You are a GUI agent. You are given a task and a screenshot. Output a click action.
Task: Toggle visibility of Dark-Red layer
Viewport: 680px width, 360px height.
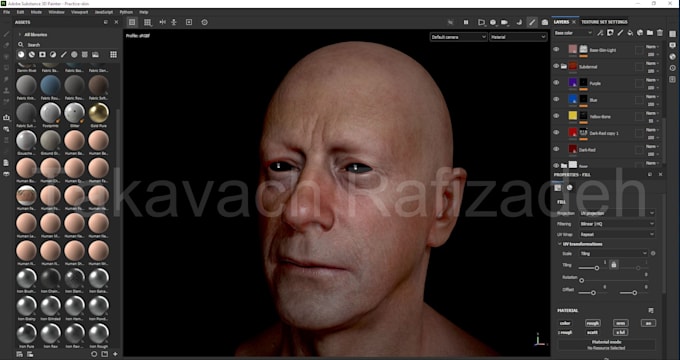(556, 149)
